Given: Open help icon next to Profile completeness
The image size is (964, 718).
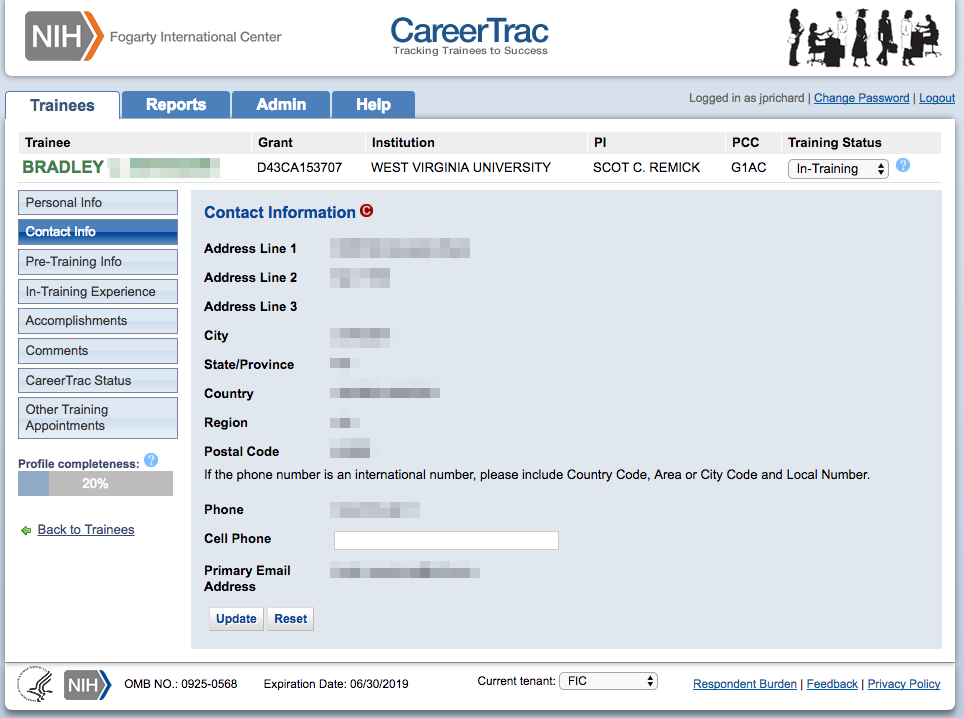Looking at the screenshot, I should (151, 460).
